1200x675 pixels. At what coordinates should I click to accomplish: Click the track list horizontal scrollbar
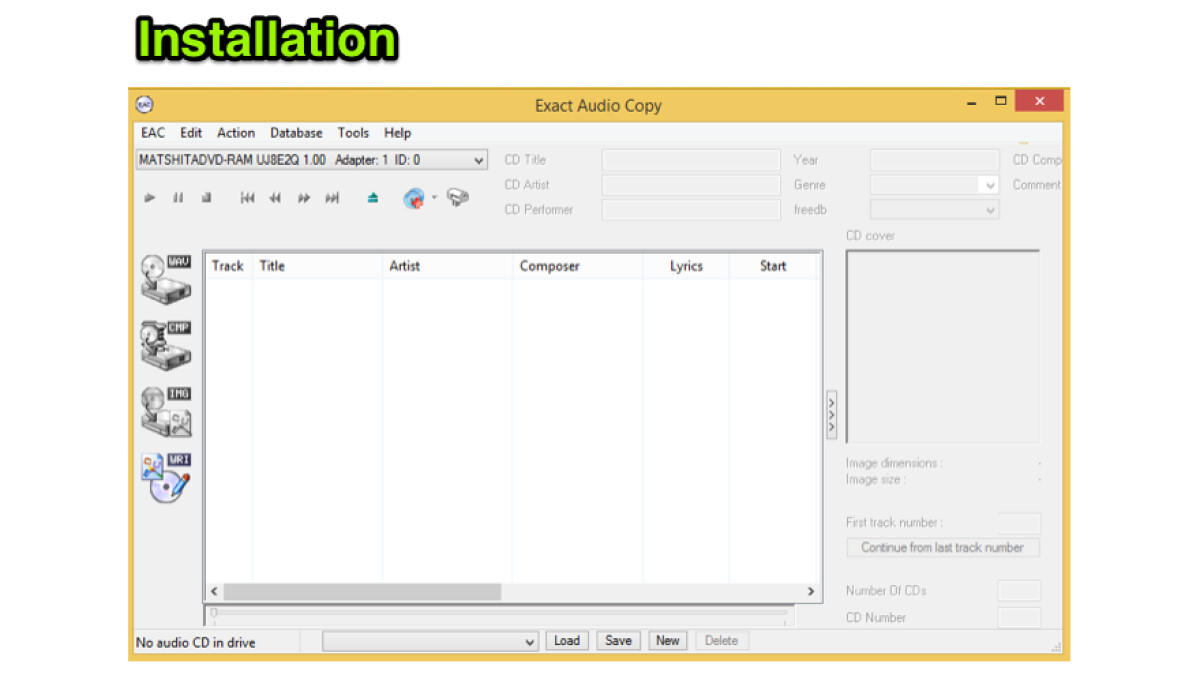click(362, 591)
